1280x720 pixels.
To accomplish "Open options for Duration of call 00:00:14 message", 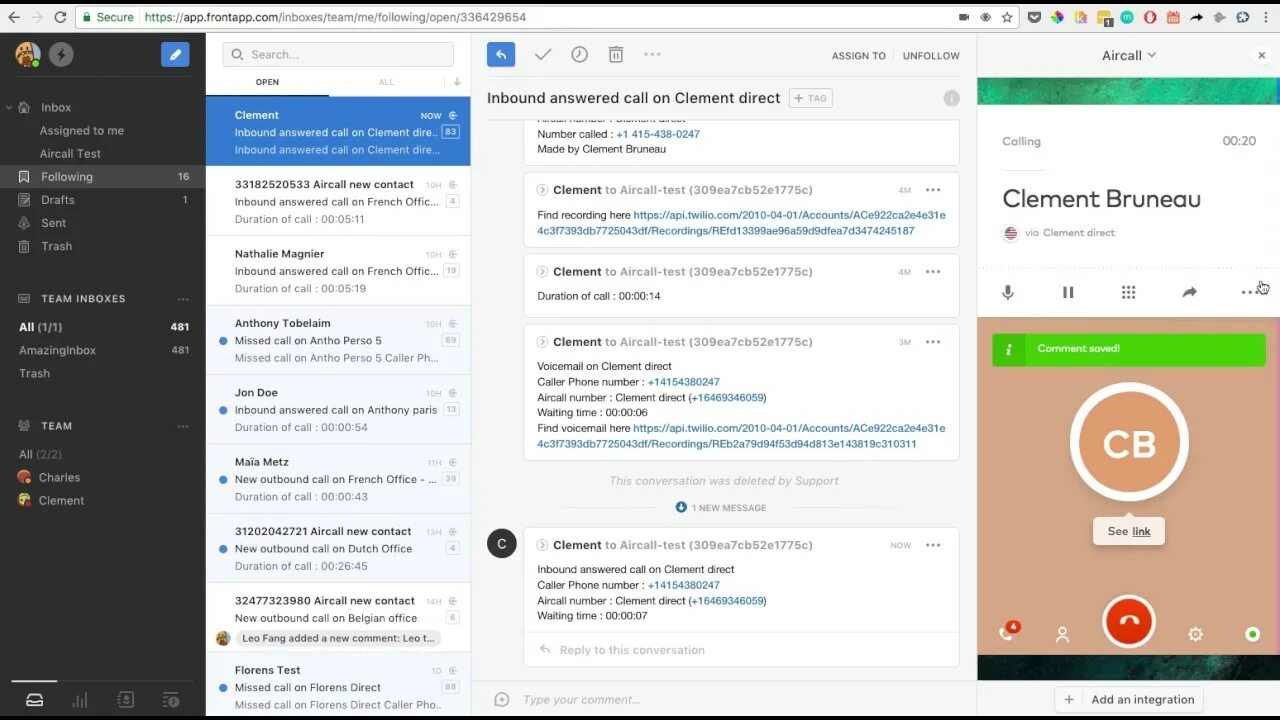I will click(933, 271).
